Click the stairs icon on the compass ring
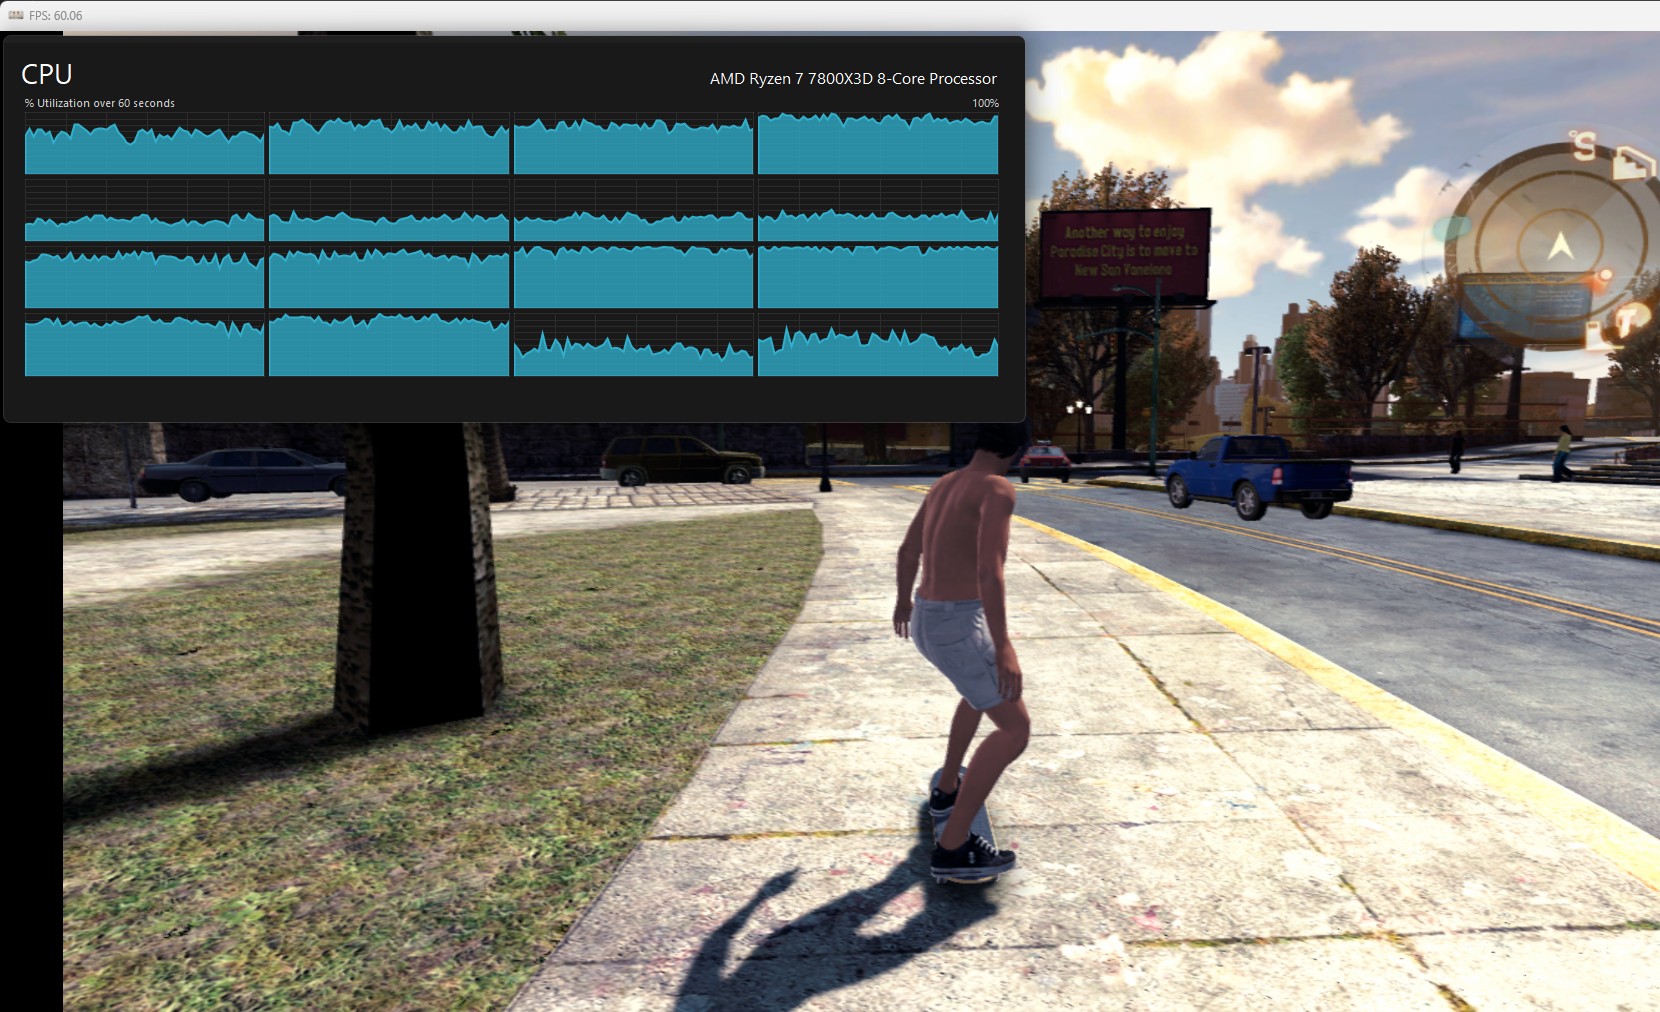The width and height of the screenshot is (1660, 1012). (x=1632, y=163)
